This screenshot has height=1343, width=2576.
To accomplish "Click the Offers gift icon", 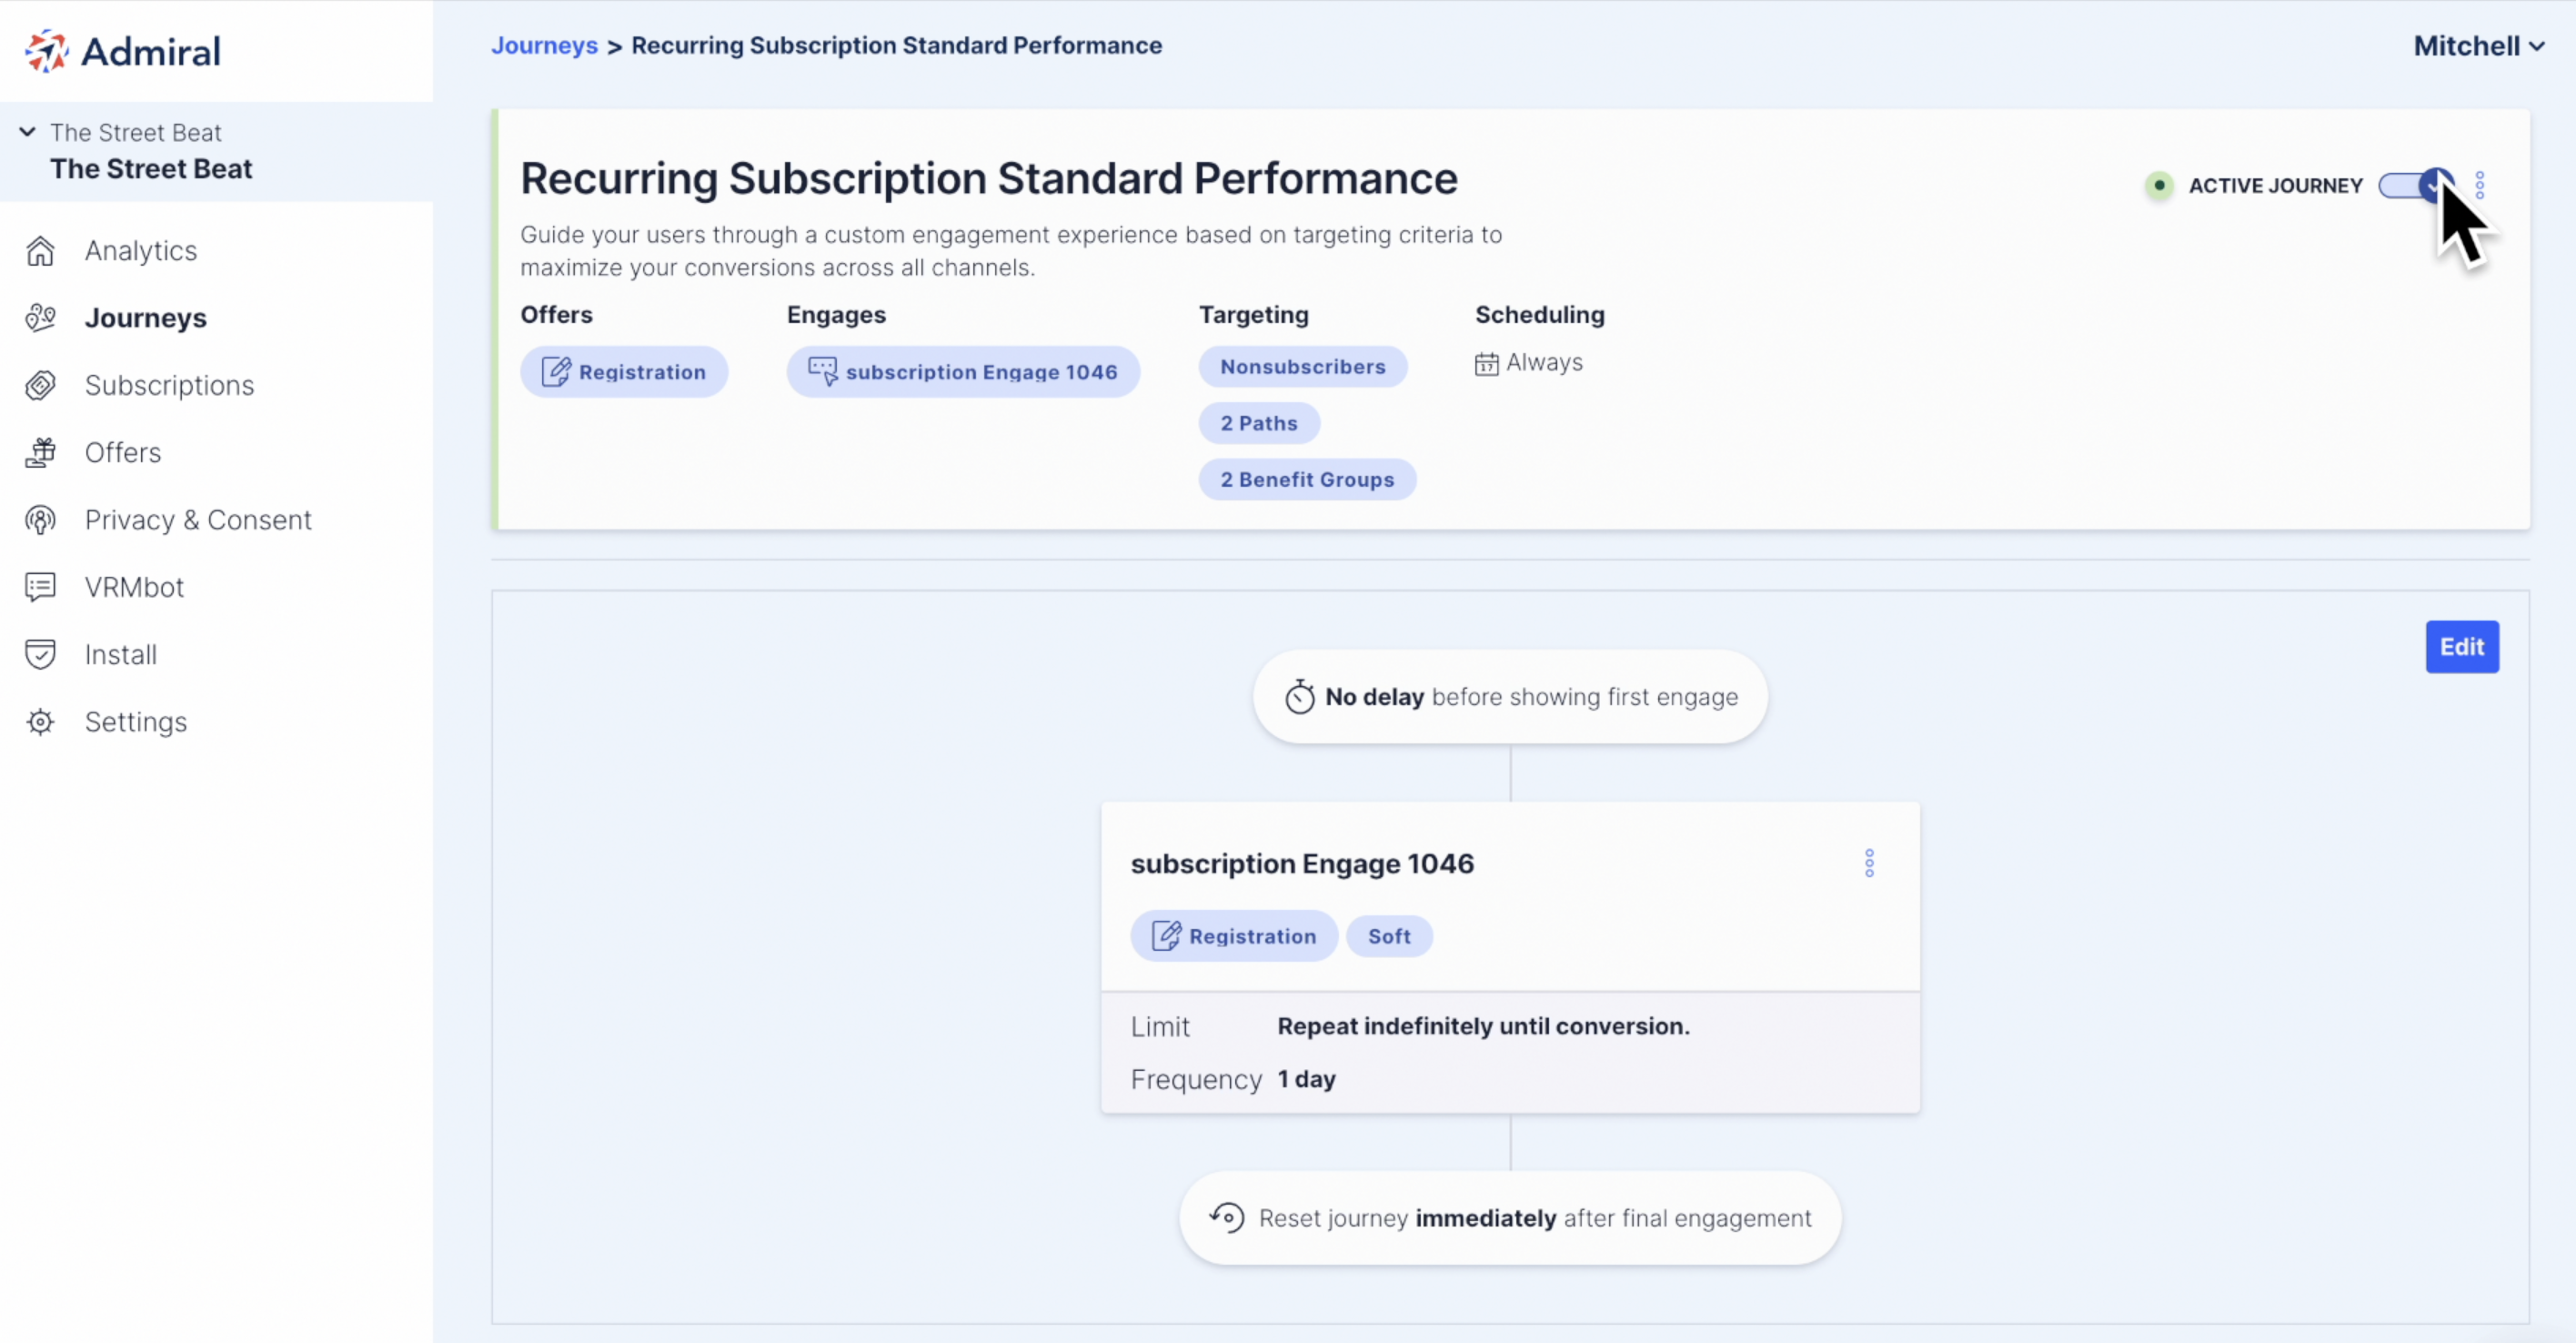I will [x=40, y=452].
